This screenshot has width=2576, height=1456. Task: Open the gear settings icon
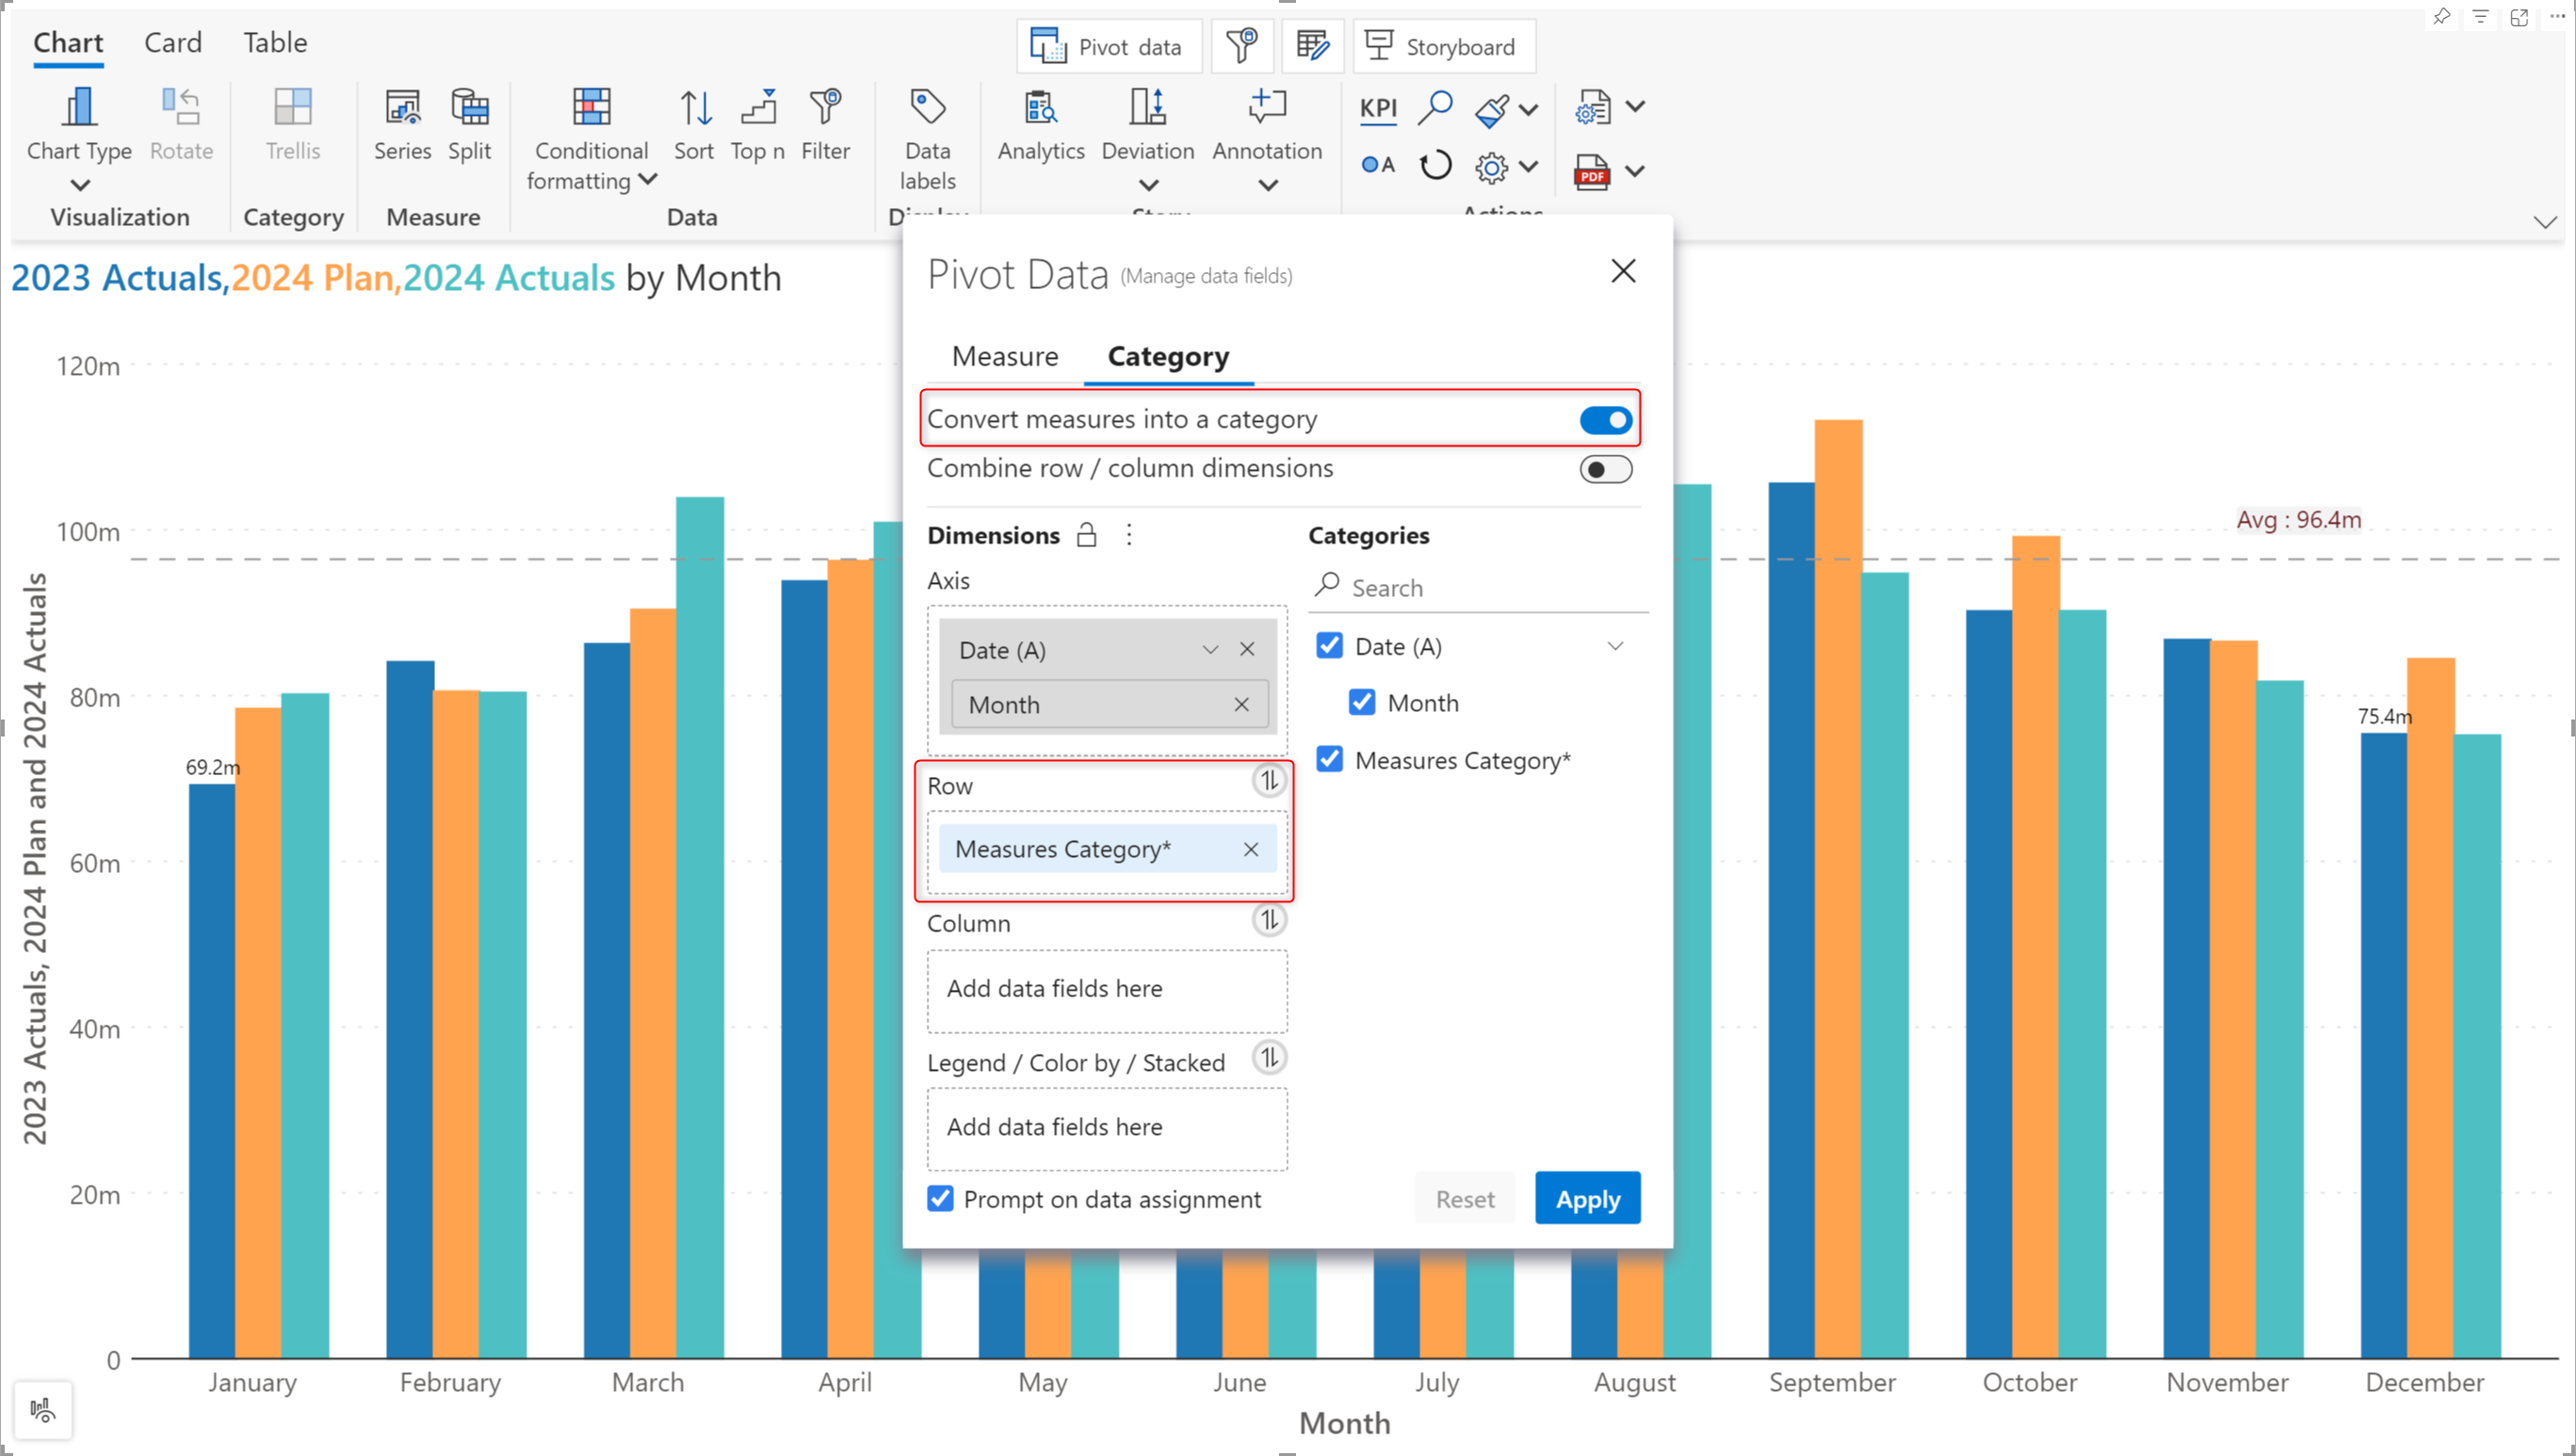(x=1491, y=167)
